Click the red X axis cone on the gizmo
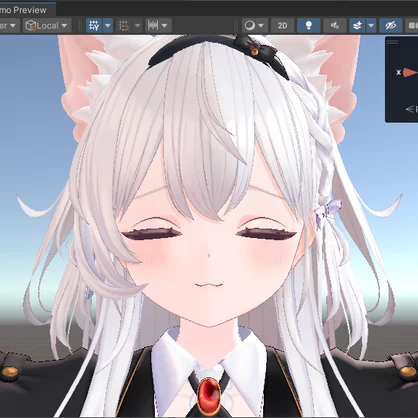Viewport: 418px width, 418px height. point(410,72)
